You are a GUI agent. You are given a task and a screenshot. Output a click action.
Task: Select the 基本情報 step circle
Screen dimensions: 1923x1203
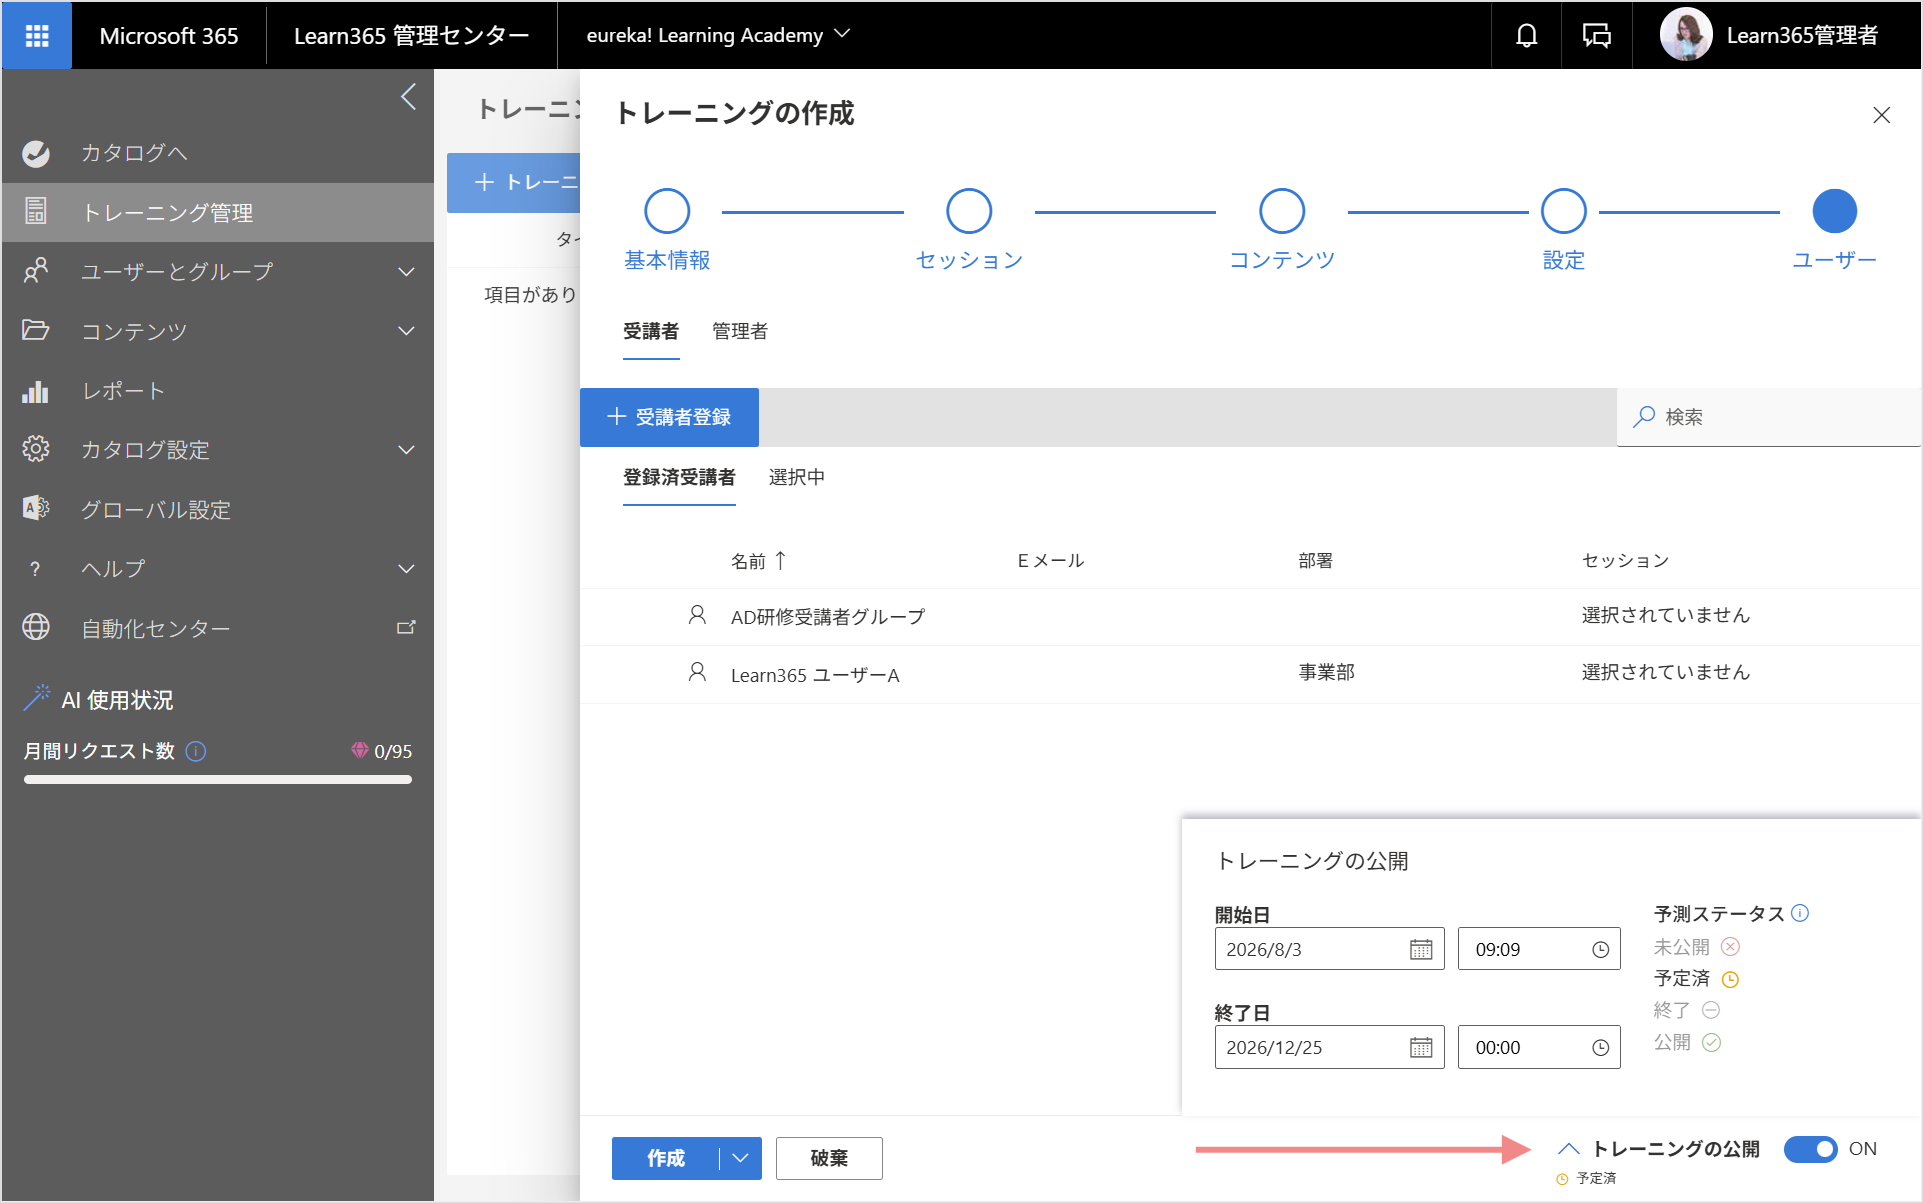pyautogui.click(x=667, y=211)
